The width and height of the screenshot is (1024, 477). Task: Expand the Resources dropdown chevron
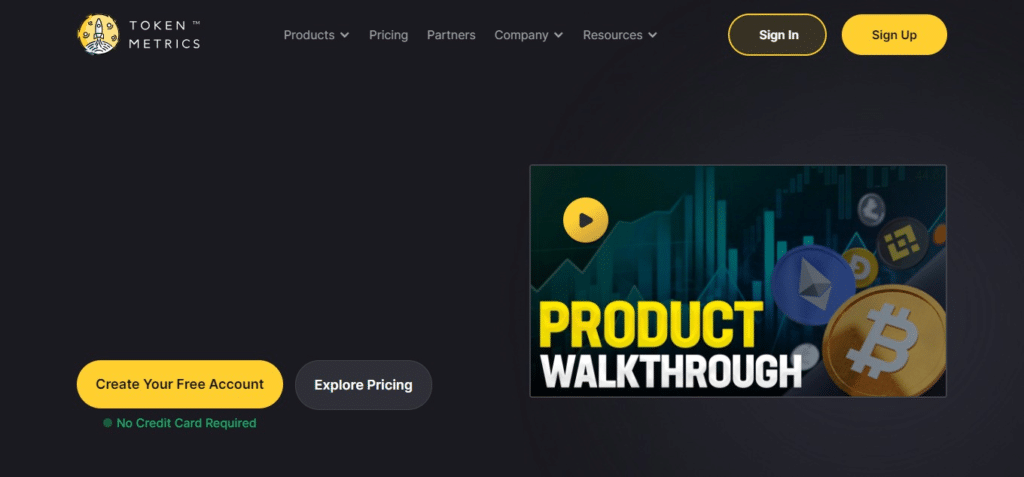652,35
